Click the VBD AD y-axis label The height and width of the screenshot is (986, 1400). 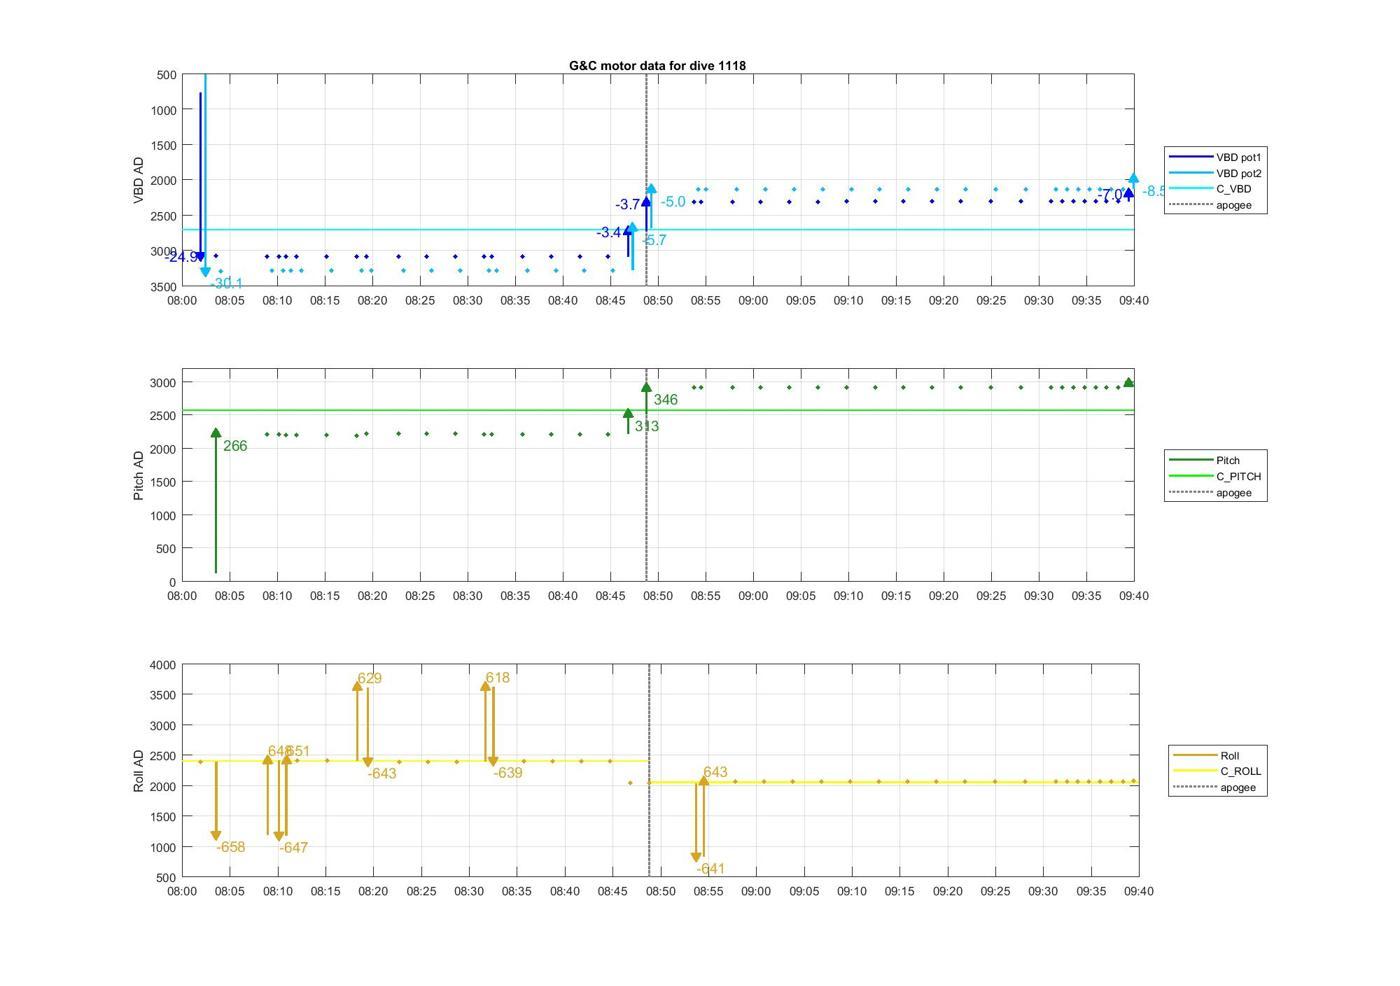click(x=138, y=180)
